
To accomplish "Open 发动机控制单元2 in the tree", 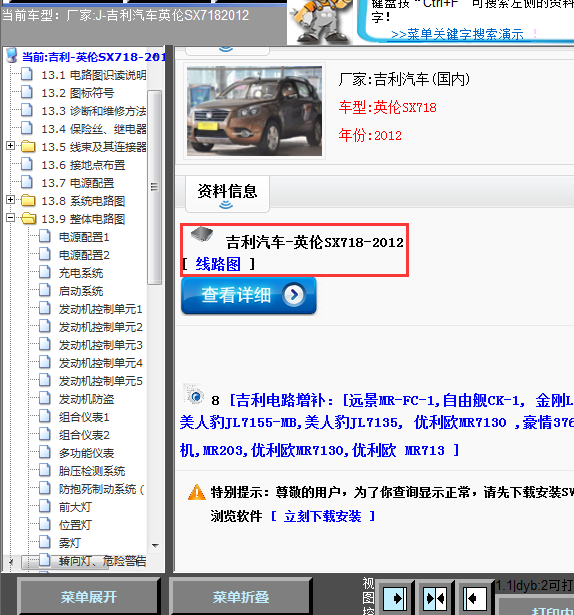I will pyautogui.click(x=100, y=327).
